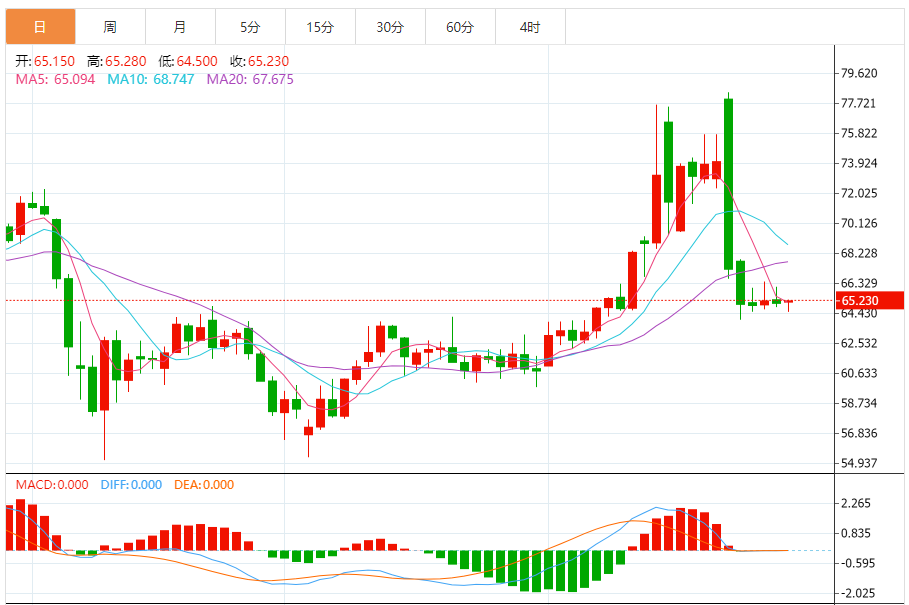The width and height of the screenshot is (909, 605).
Task: Click the 68.228 price axis label
Action: [859, 253]
